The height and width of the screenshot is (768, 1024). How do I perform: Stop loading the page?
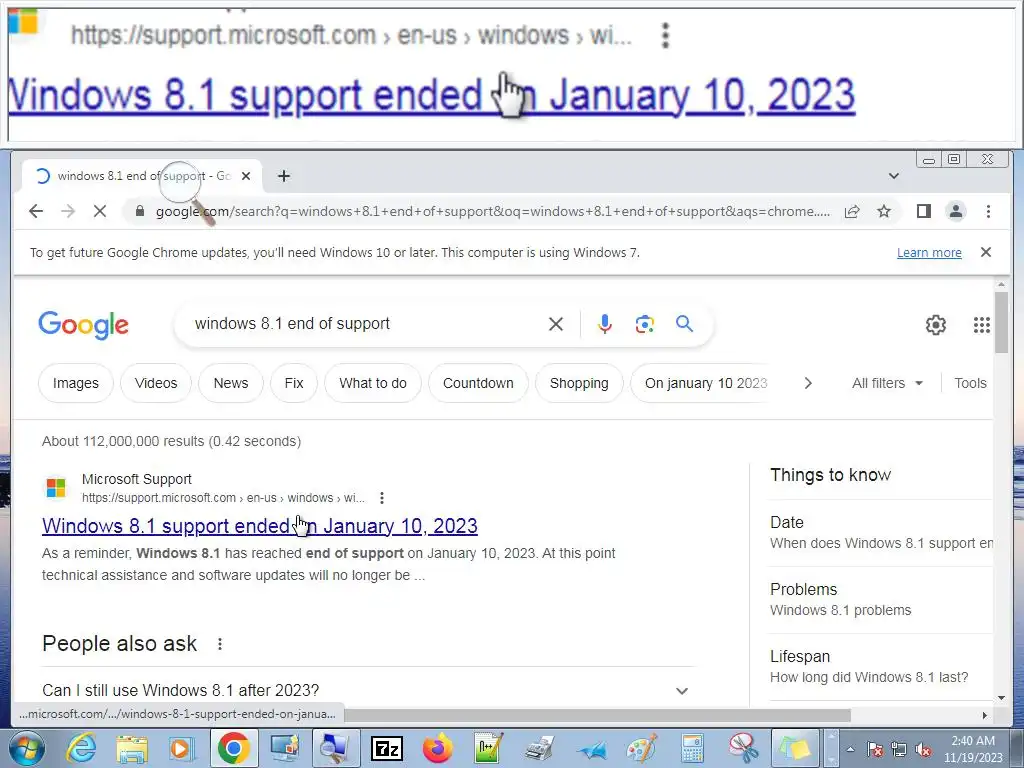tap(99, 211)
